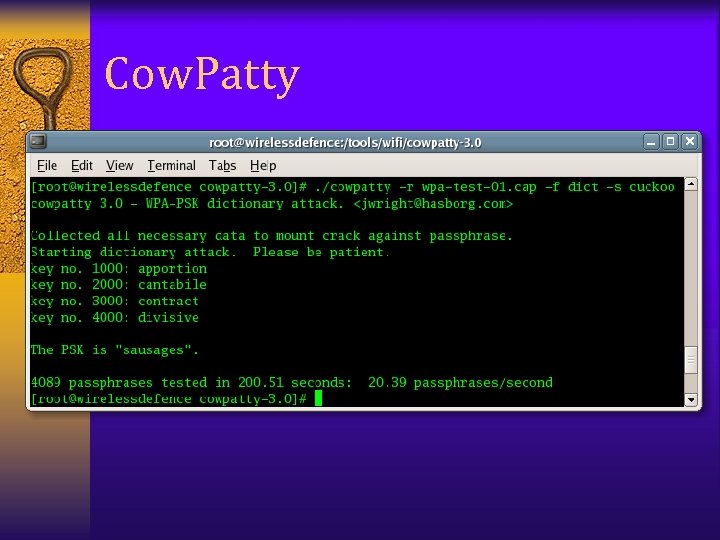This screenshot has height=540, width=720.
Task: Click the text "key no. 2000: cantabile"
Action: coord(119,285)
